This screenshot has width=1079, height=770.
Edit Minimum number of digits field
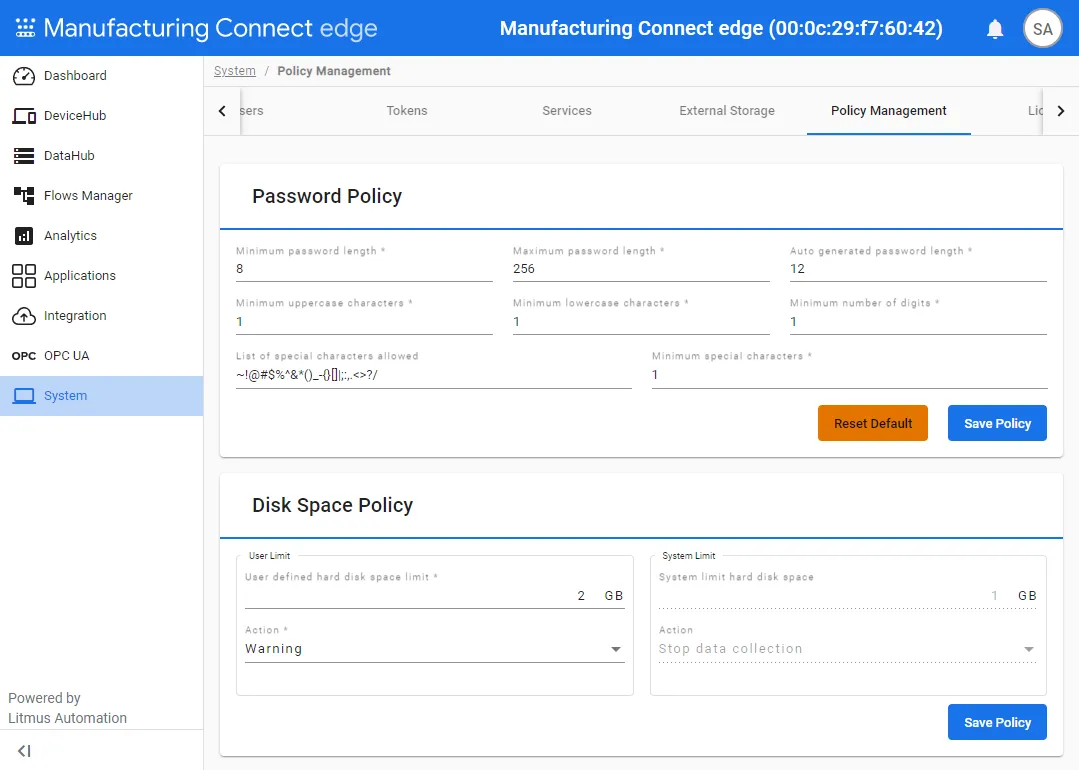918,321
